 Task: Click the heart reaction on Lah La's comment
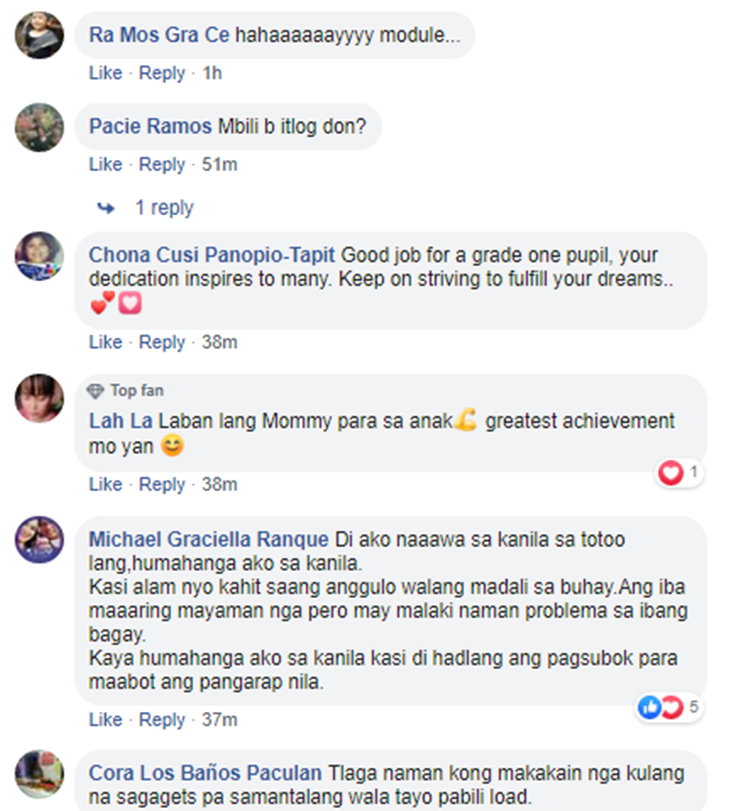[x=670, y=472]
